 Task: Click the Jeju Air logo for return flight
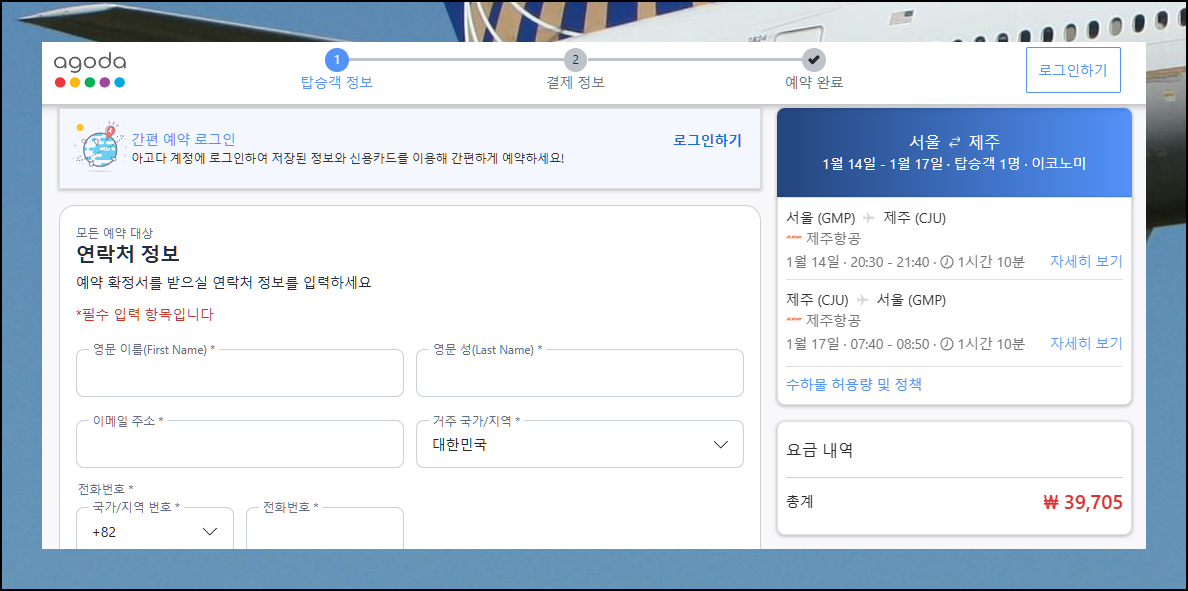click(x=795, y=320)
